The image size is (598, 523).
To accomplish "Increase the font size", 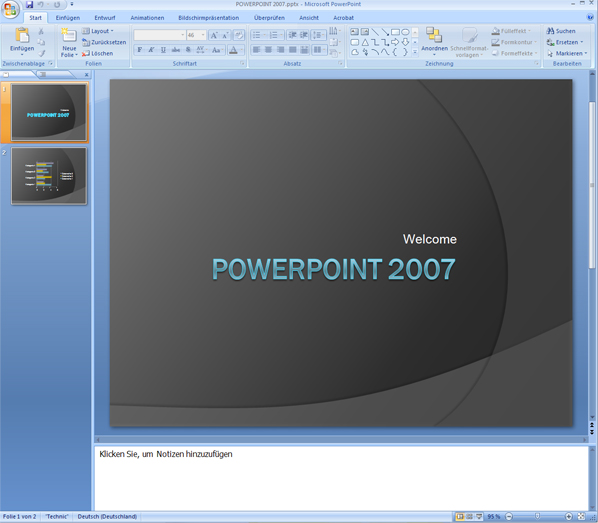I will click(x=214, y=35).
